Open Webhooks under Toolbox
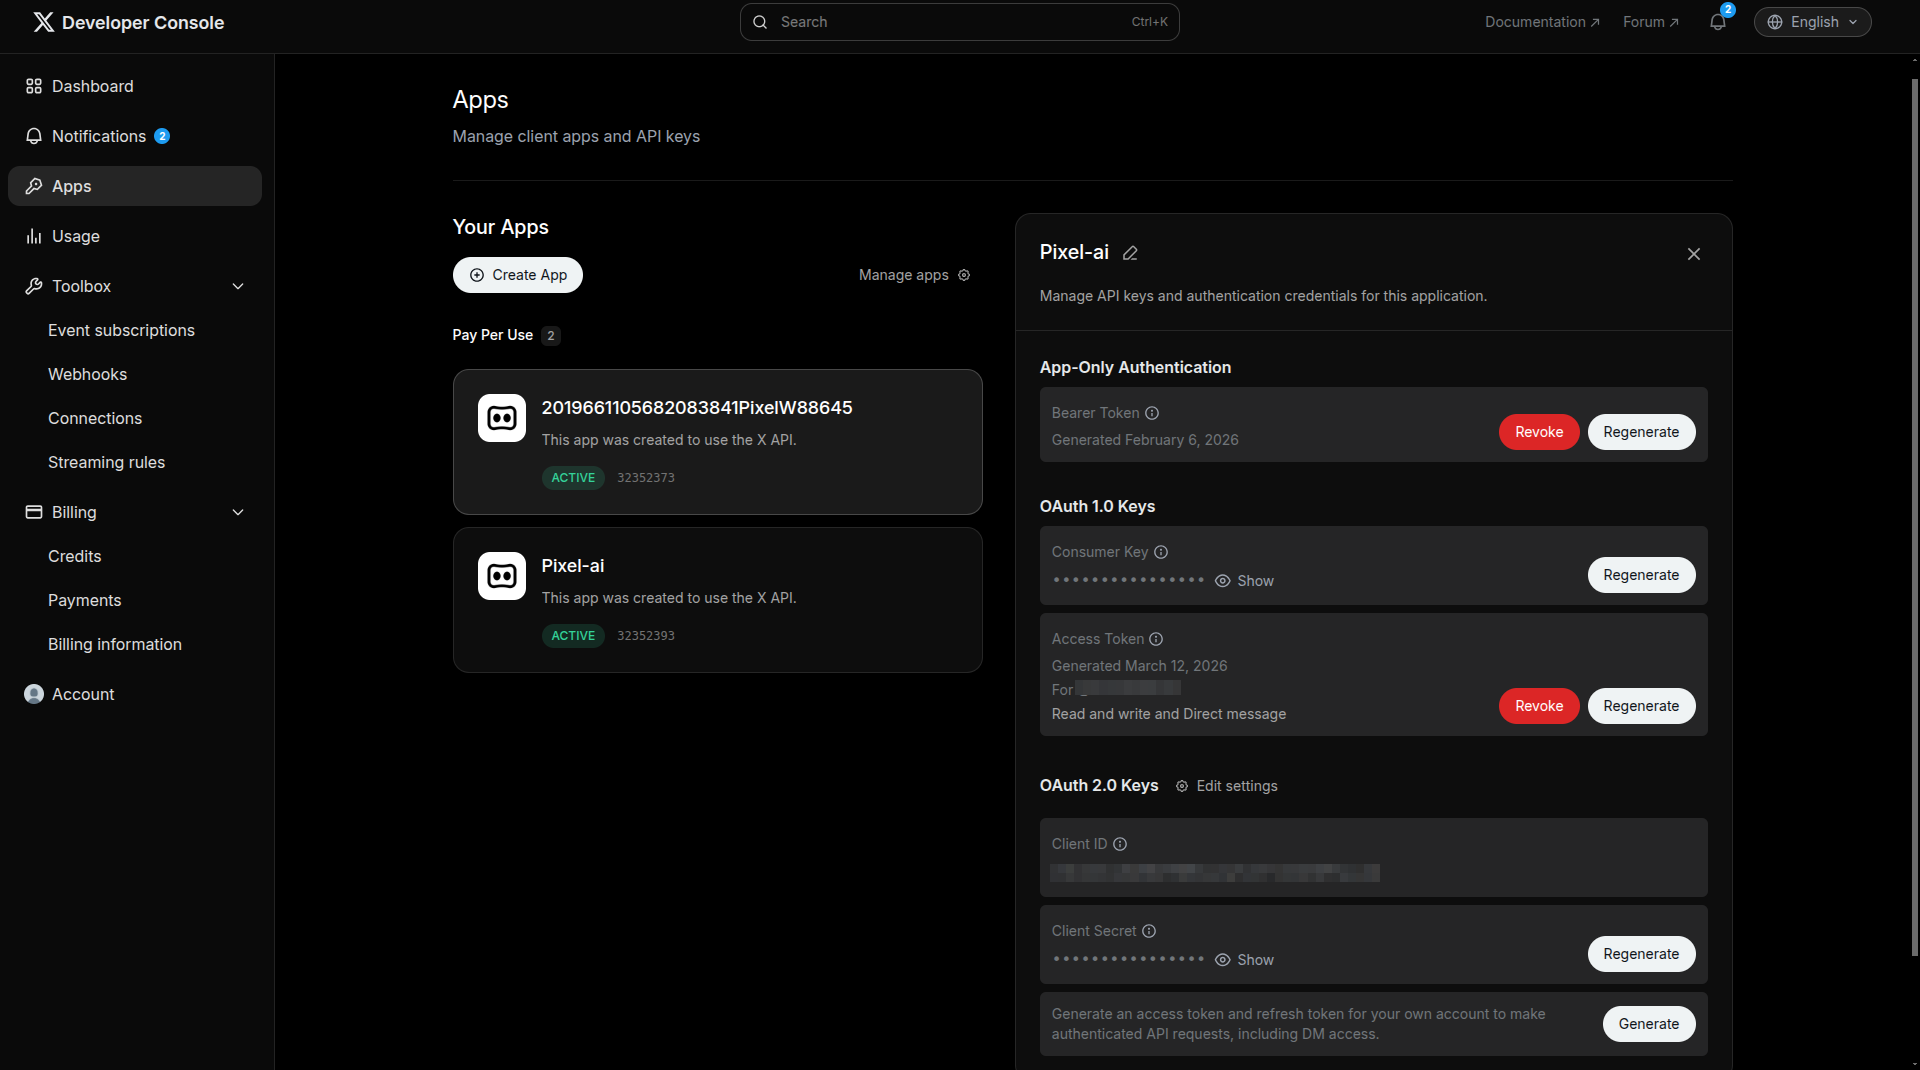1920x1070 pixels. [x=87, y=374]
